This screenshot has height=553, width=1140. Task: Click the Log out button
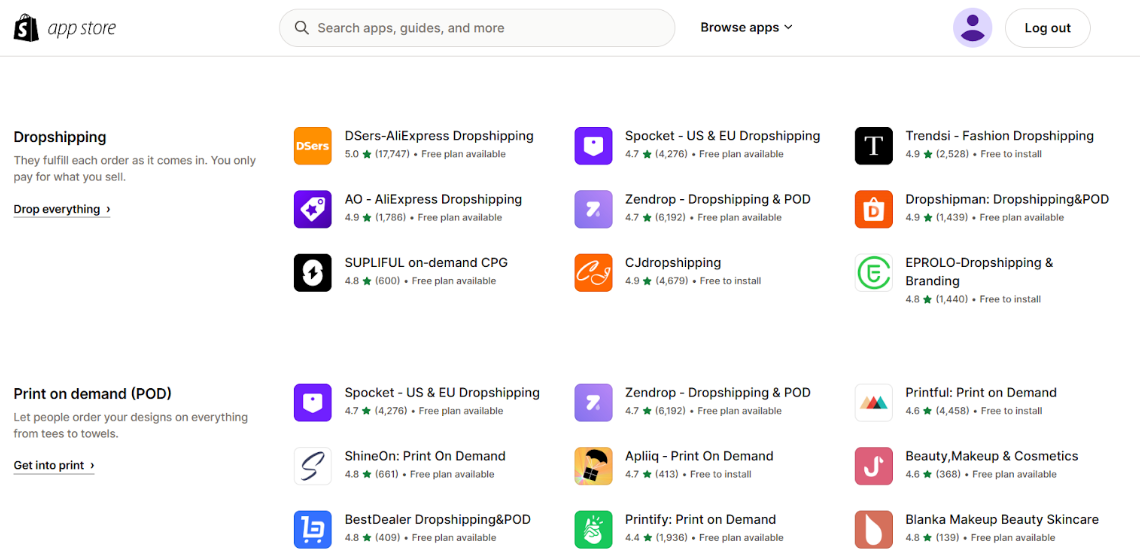1047,28
